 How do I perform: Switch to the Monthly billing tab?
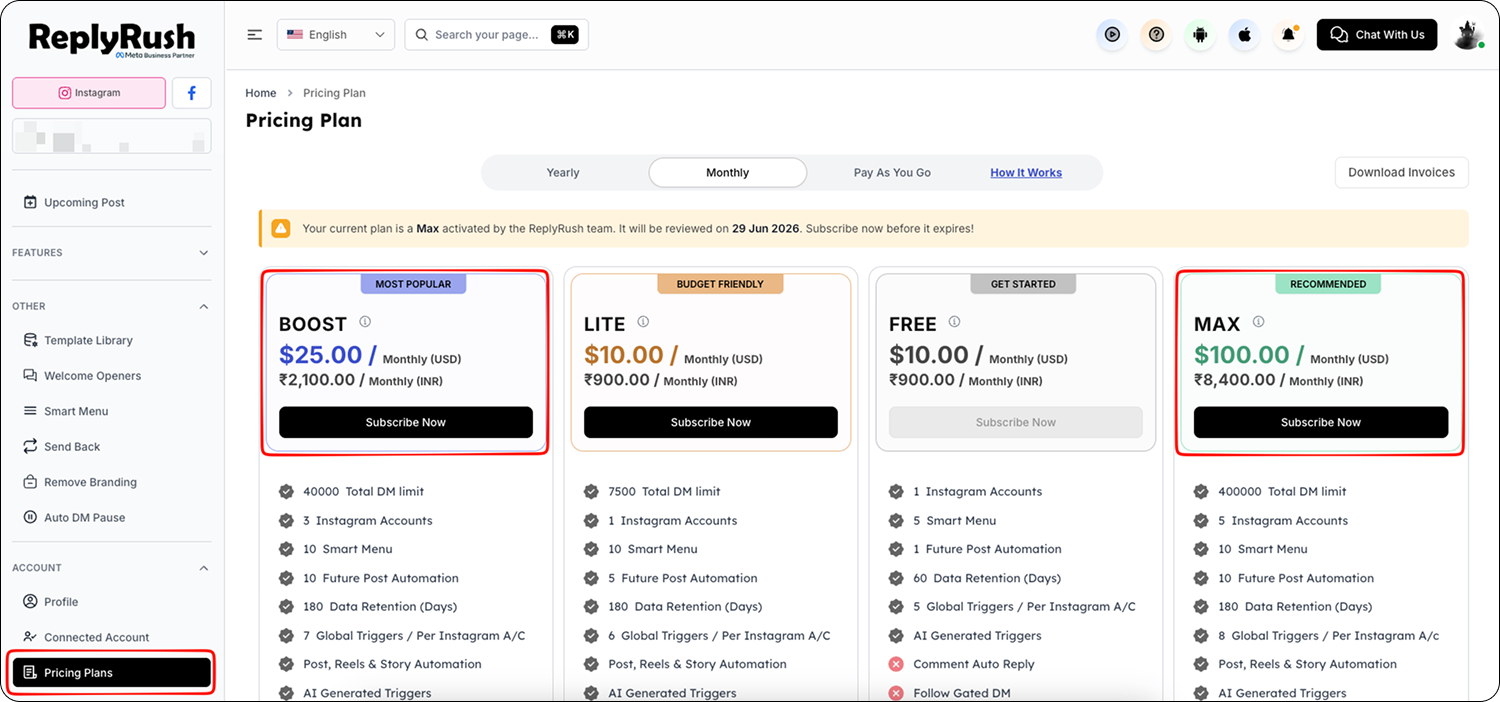point(728,173)
